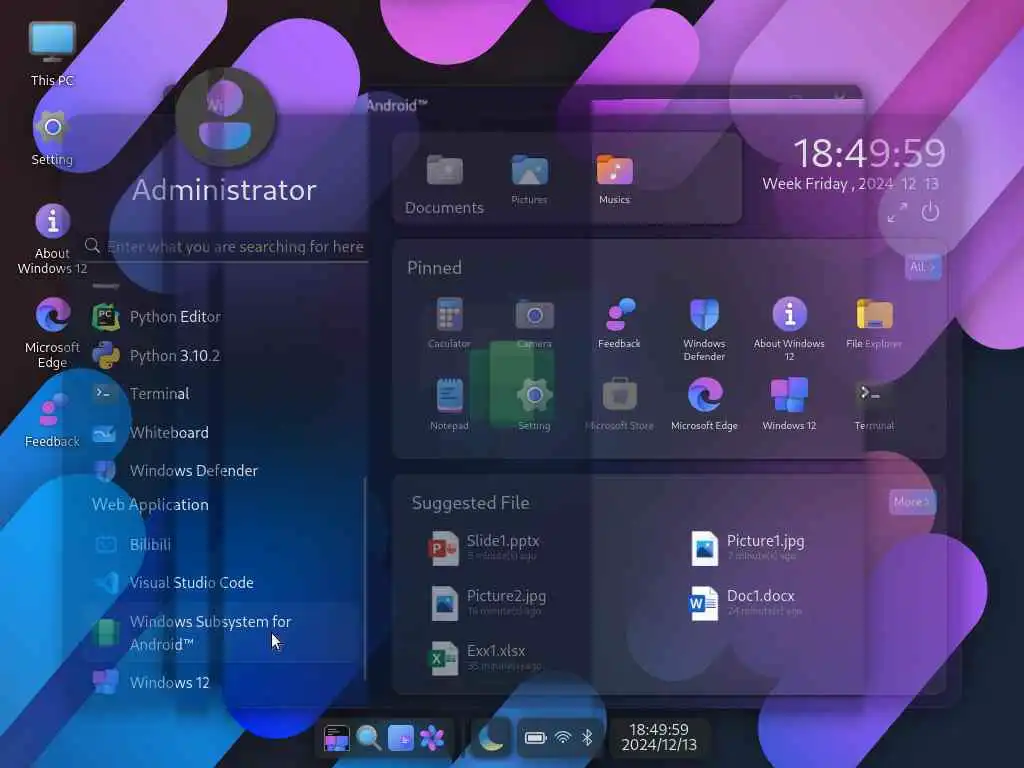This screenshot has height=768, width=1024.
Task: Open pinned Windows 12 app
Action: (x=789, y=404)
